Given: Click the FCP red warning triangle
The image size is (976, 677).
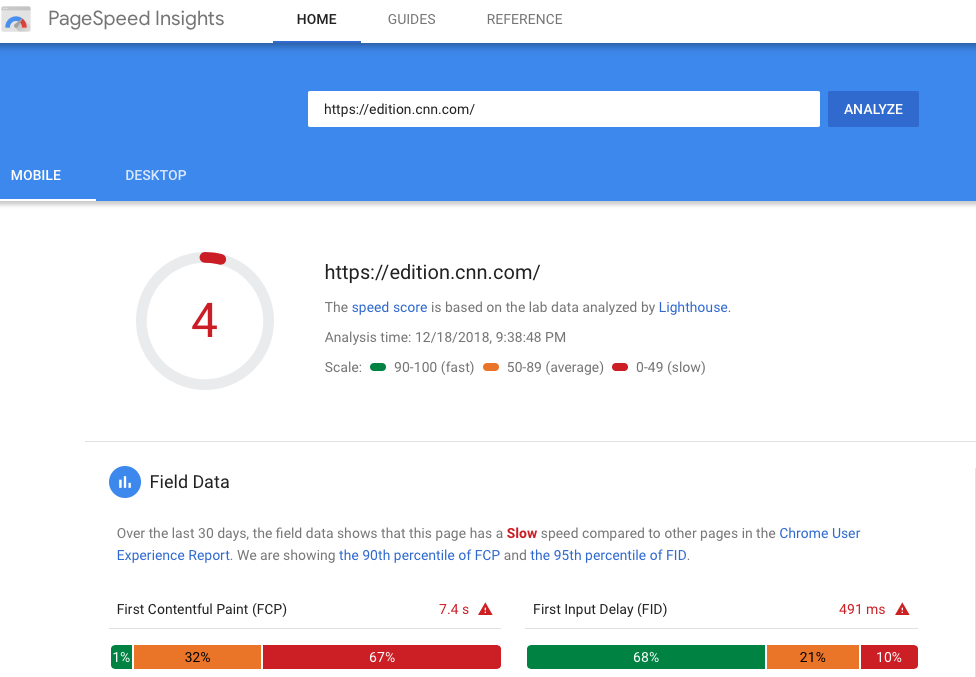Looking at the screenshot, I should coord(486,609).
